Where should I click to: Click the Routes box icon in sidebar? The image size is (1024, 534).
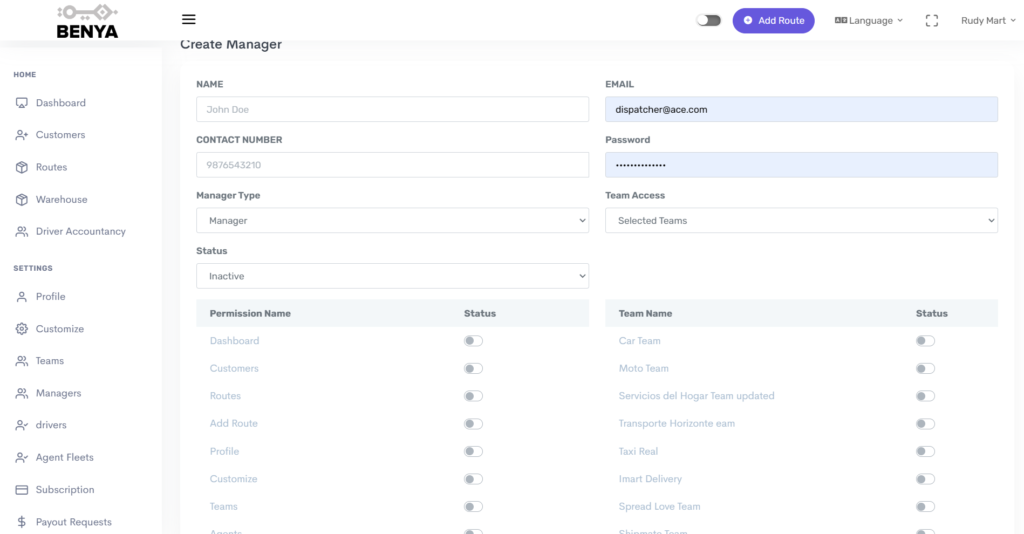tap(22, 167)
